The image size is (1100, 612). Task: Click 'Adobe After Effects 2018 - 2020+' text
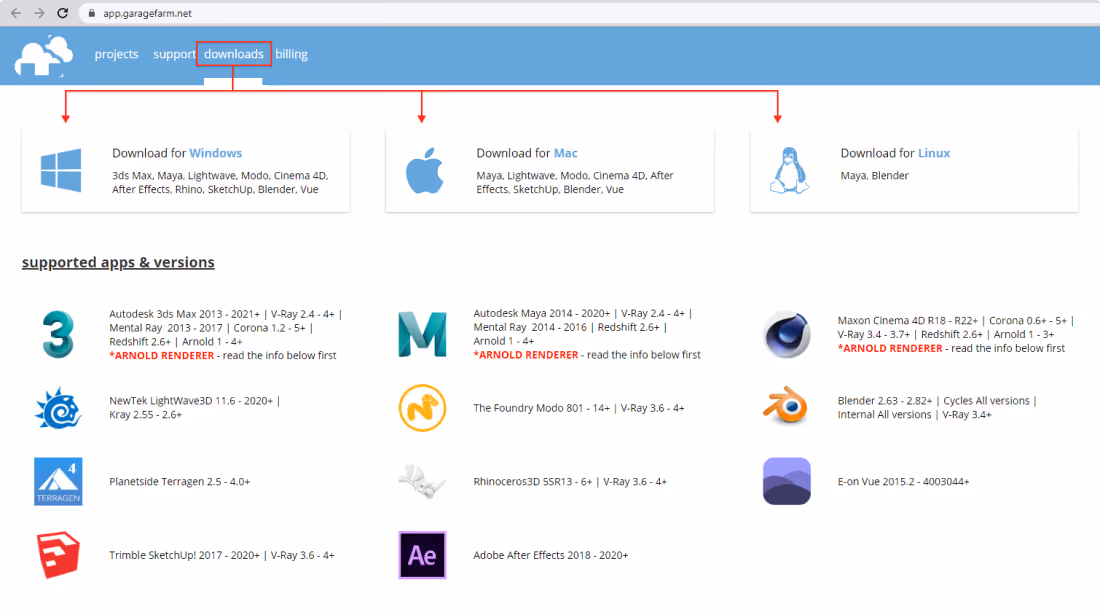[551, 555]
